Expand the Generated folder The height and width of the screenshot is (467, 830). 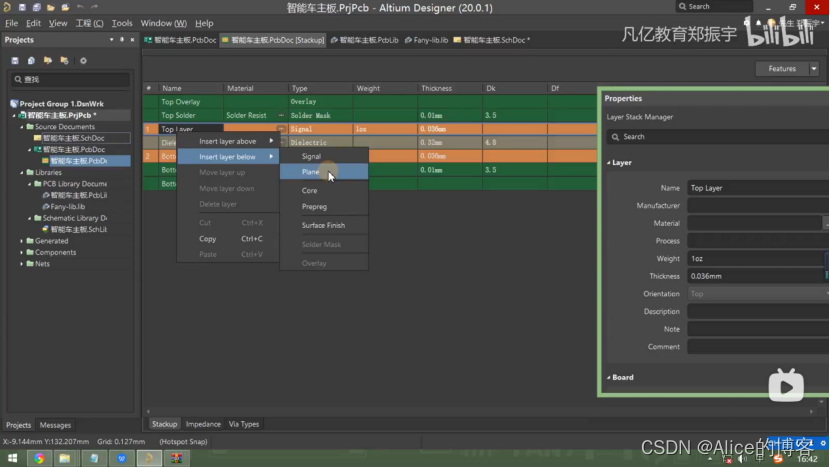[22, 241]
